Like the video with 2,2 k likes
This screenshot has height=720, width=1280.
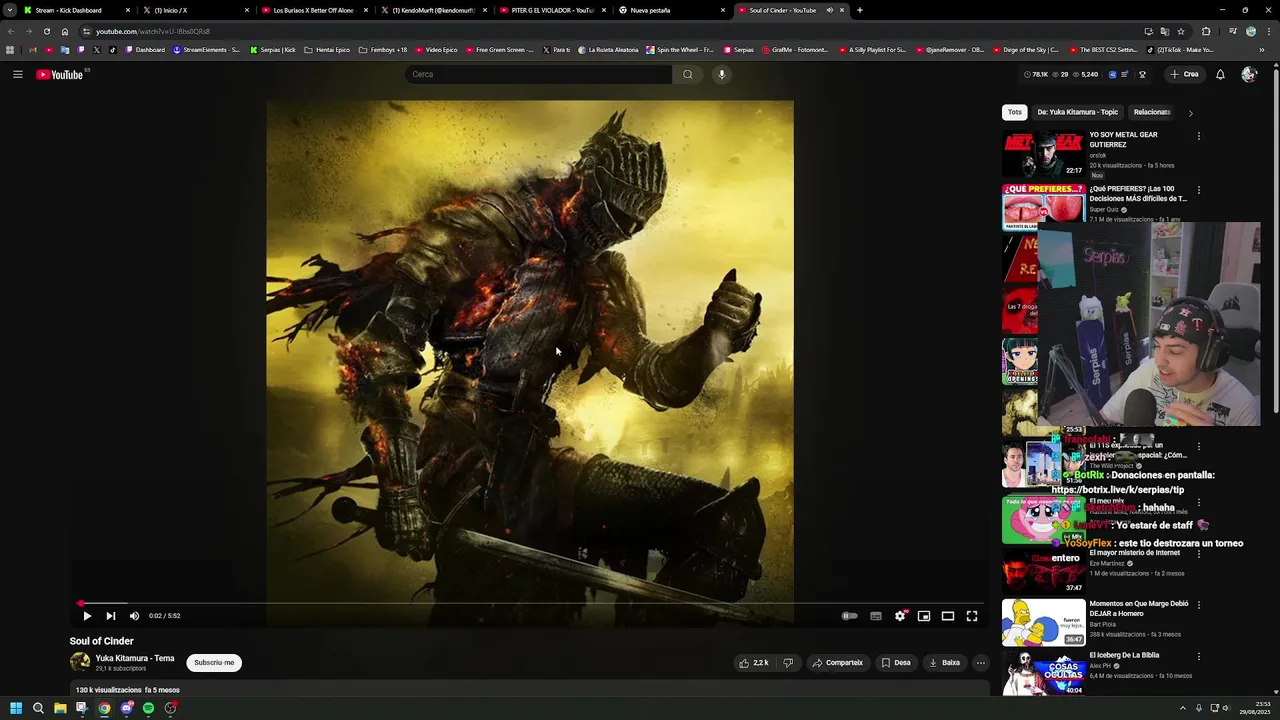point(753,662)
